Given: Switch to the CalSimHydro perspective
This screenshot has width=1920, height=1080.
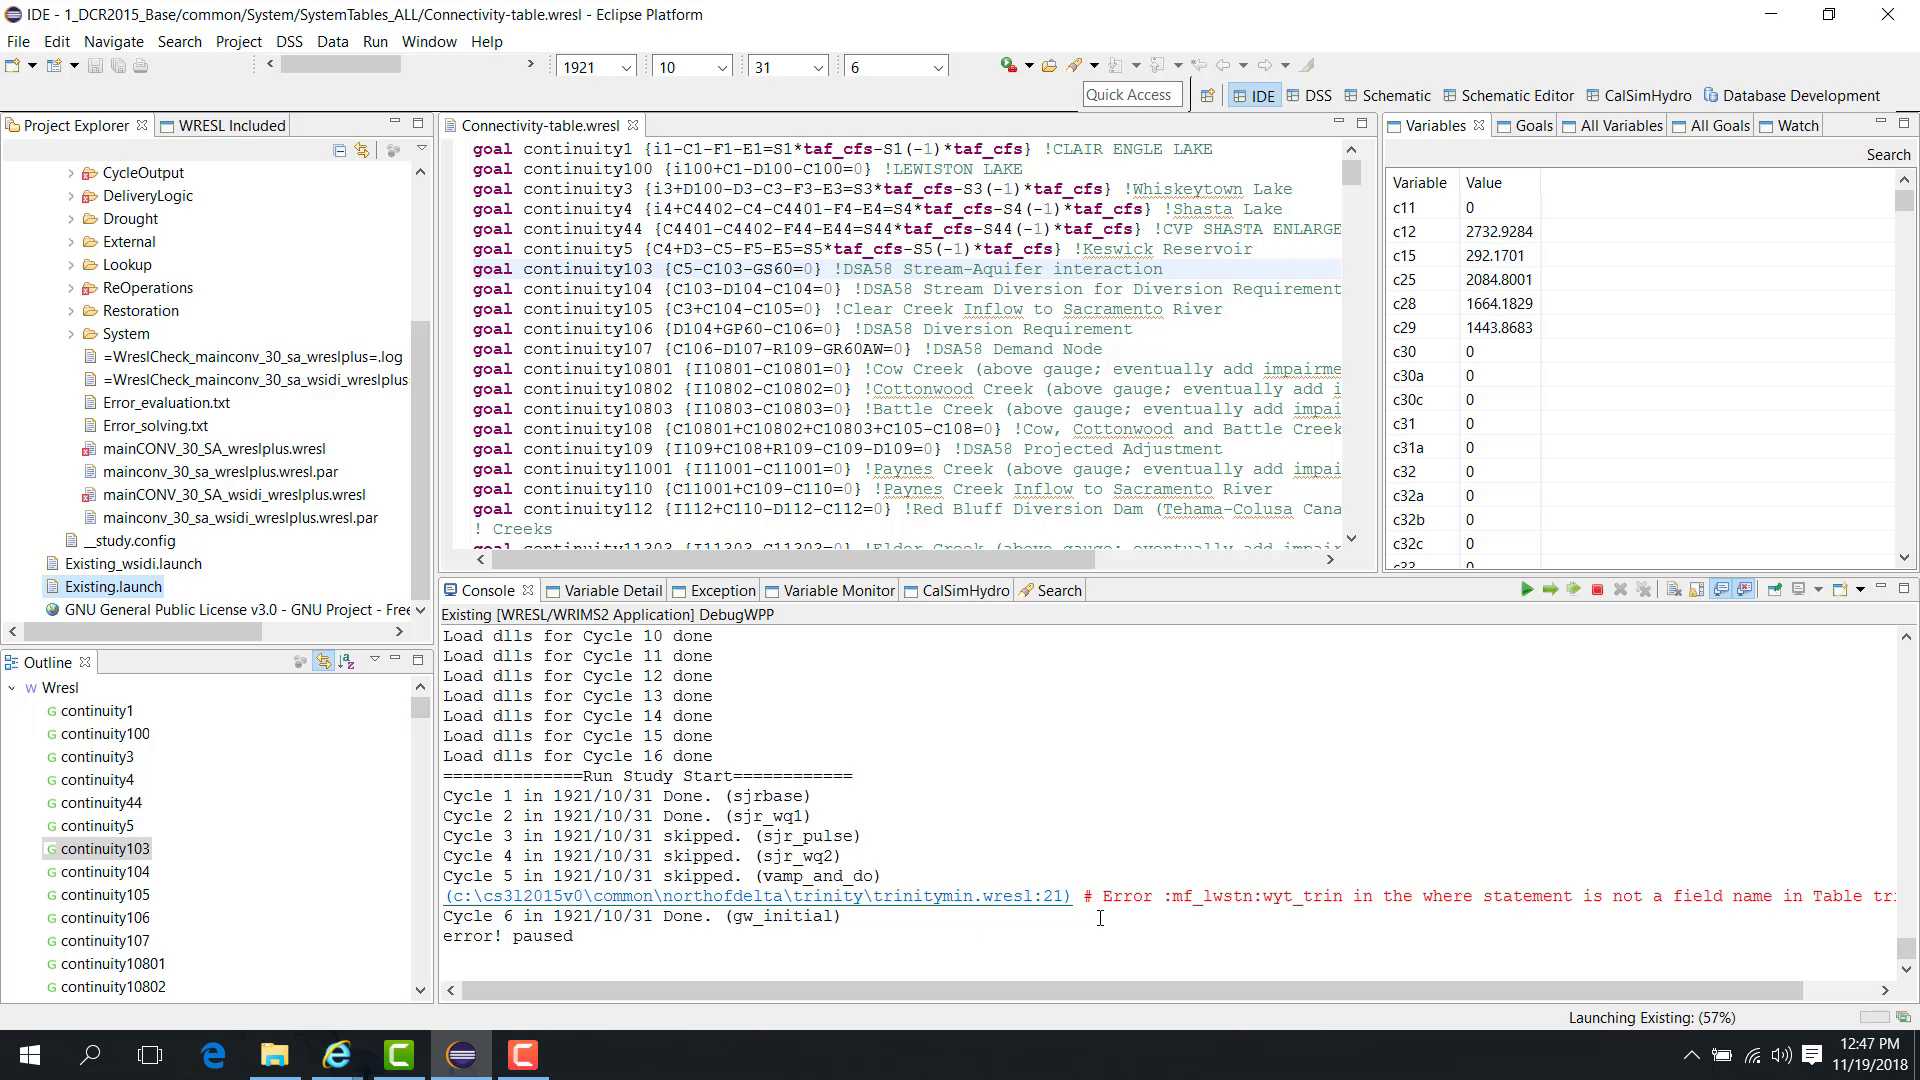Looking at the screenshot, I should [1638, 96].
